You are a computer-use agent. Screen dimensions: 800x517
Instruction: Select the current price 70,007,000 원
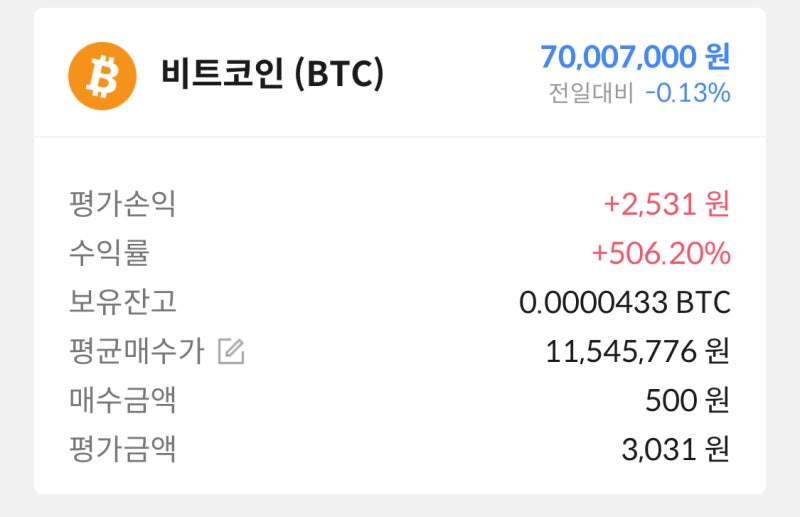click(635, 57)
